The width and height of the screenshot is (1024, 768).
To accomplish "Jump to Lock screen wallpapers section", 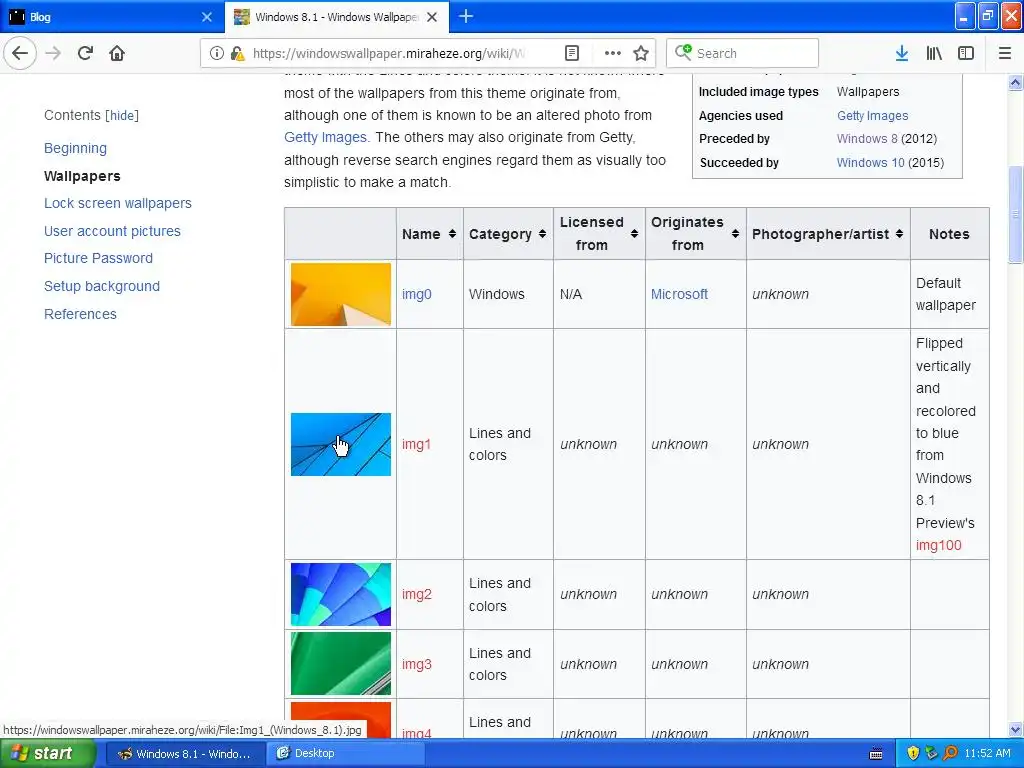I will pos(118,204).
